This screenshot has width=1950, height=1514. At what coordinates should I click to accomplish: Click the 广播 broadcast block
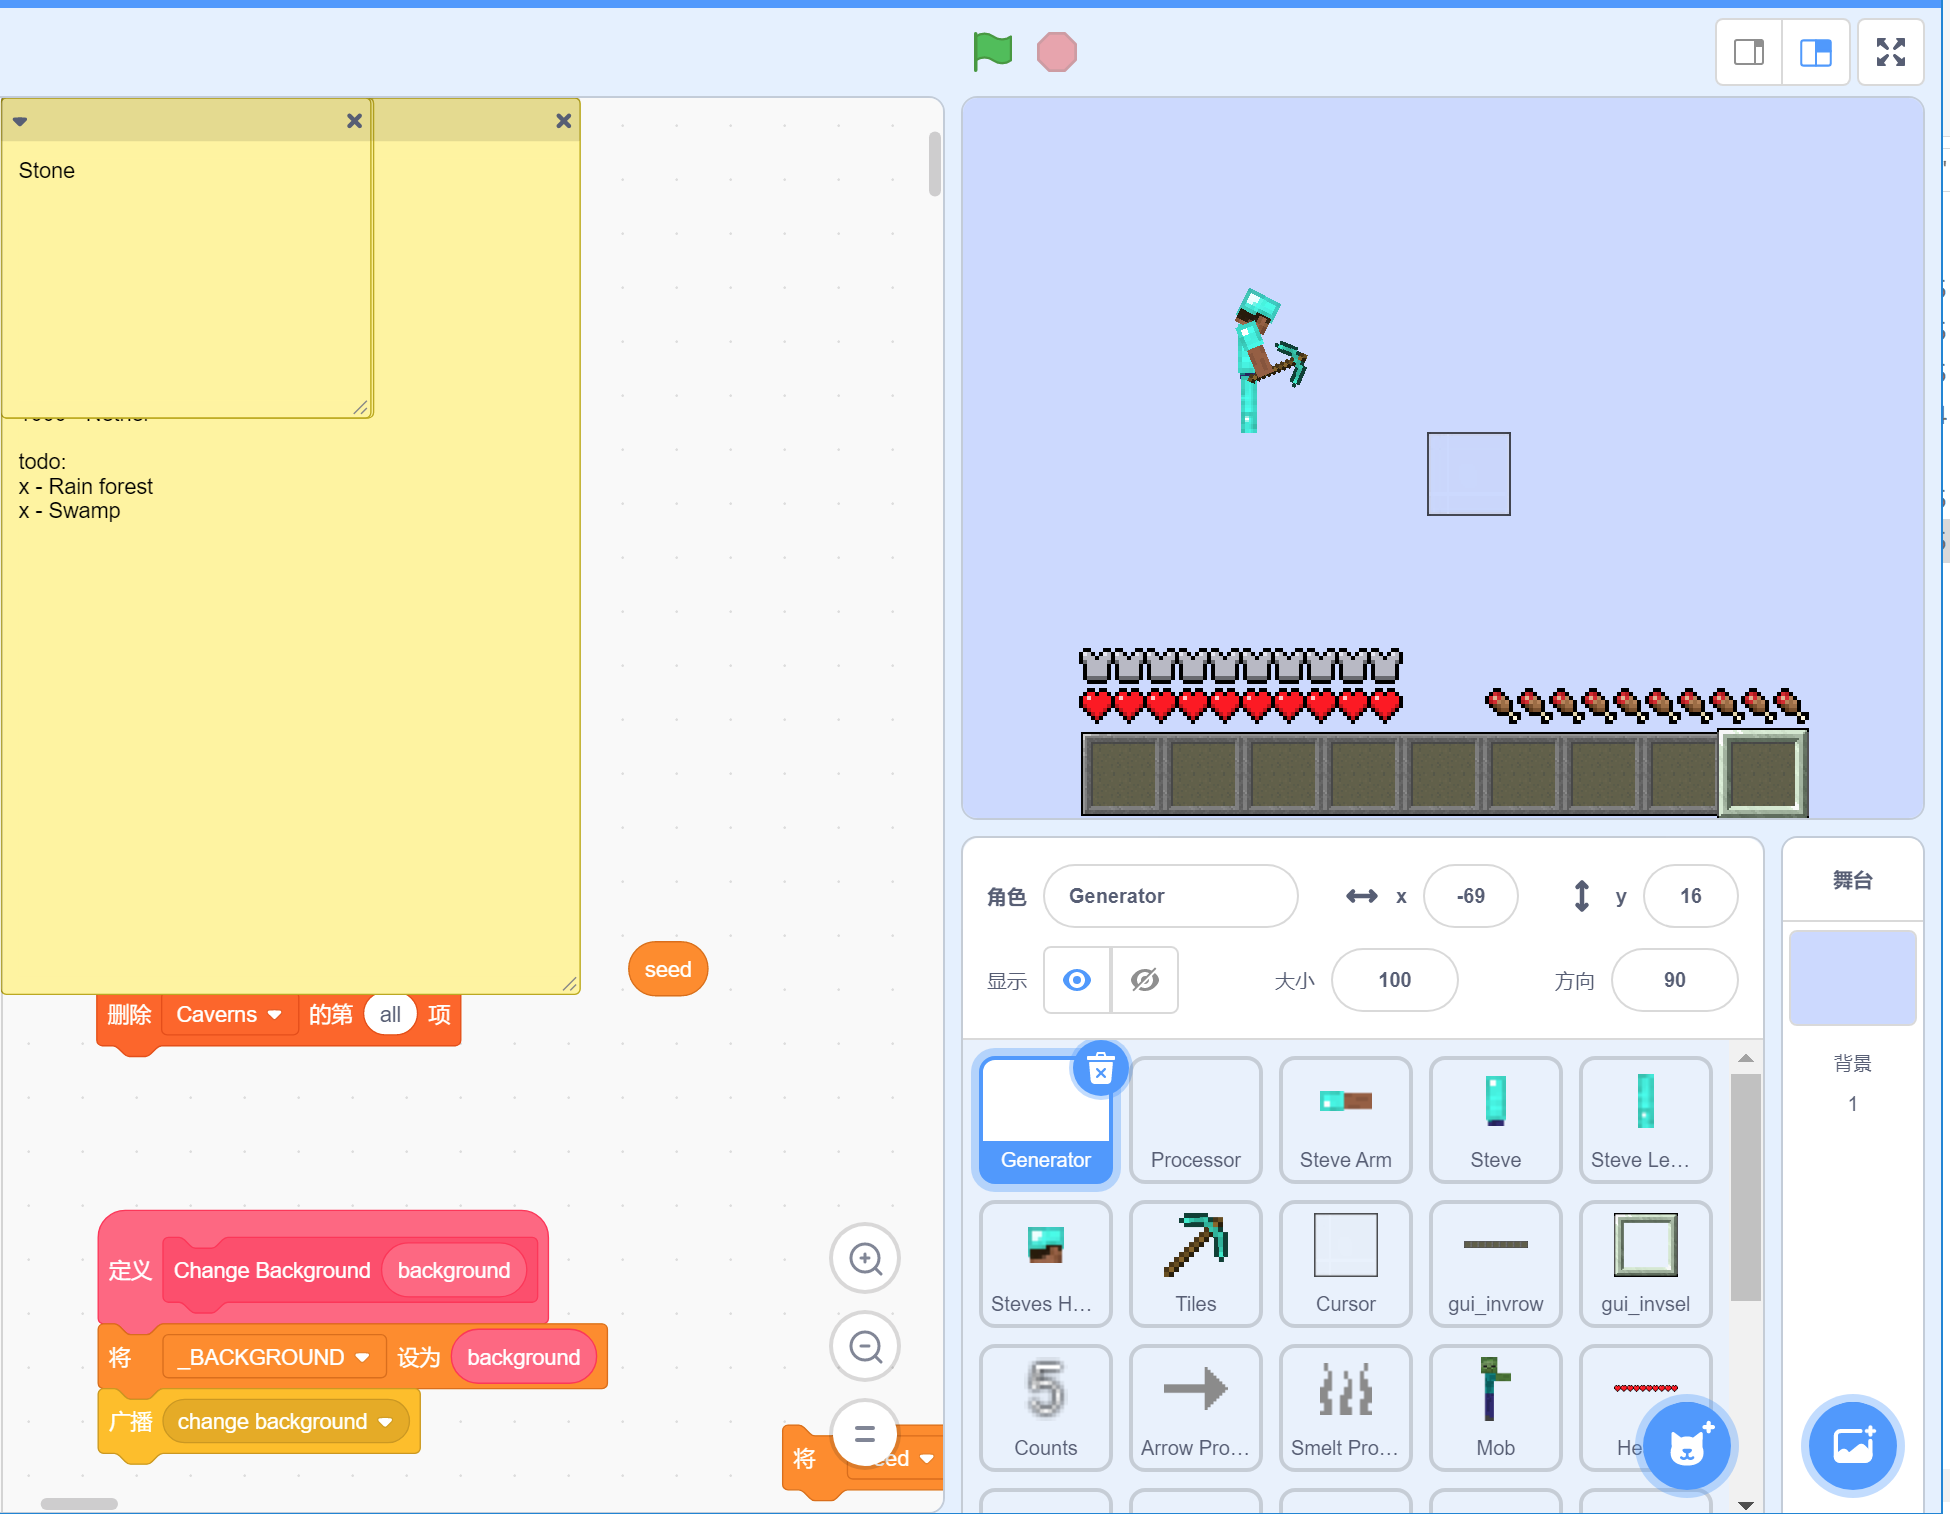click(130, 1422)
